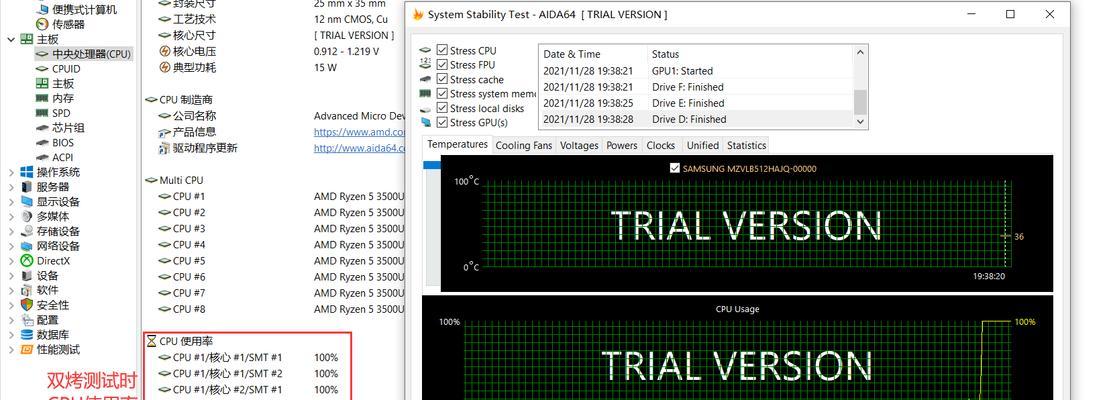Expand the 网络设备 tree node
1113x400 pixels.
click(11, 246)
